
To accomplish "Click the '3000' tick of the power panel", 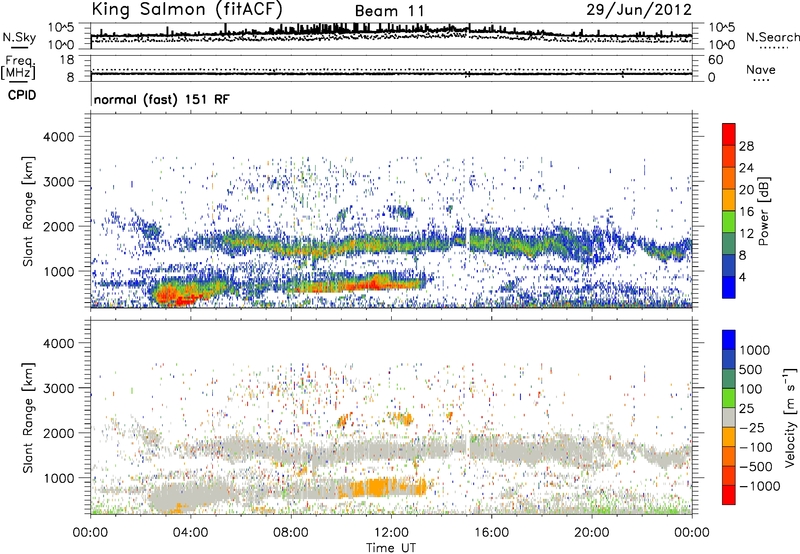I will coord(58,182).
